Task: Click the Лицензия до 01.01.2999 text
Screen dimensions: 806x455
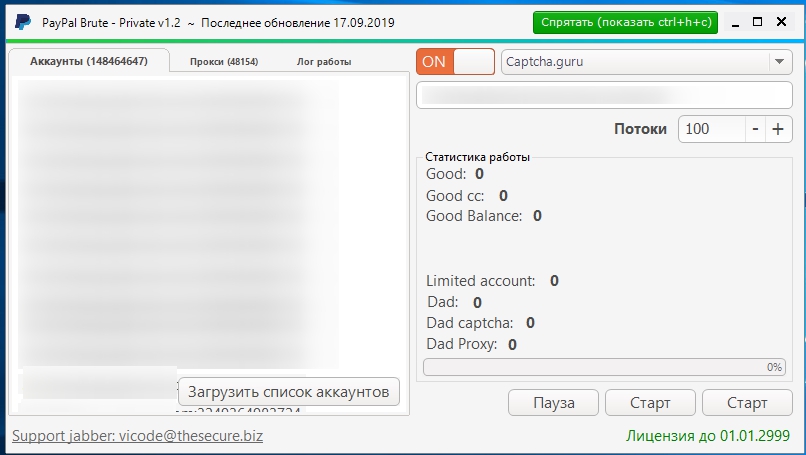Action: (708, 435)
